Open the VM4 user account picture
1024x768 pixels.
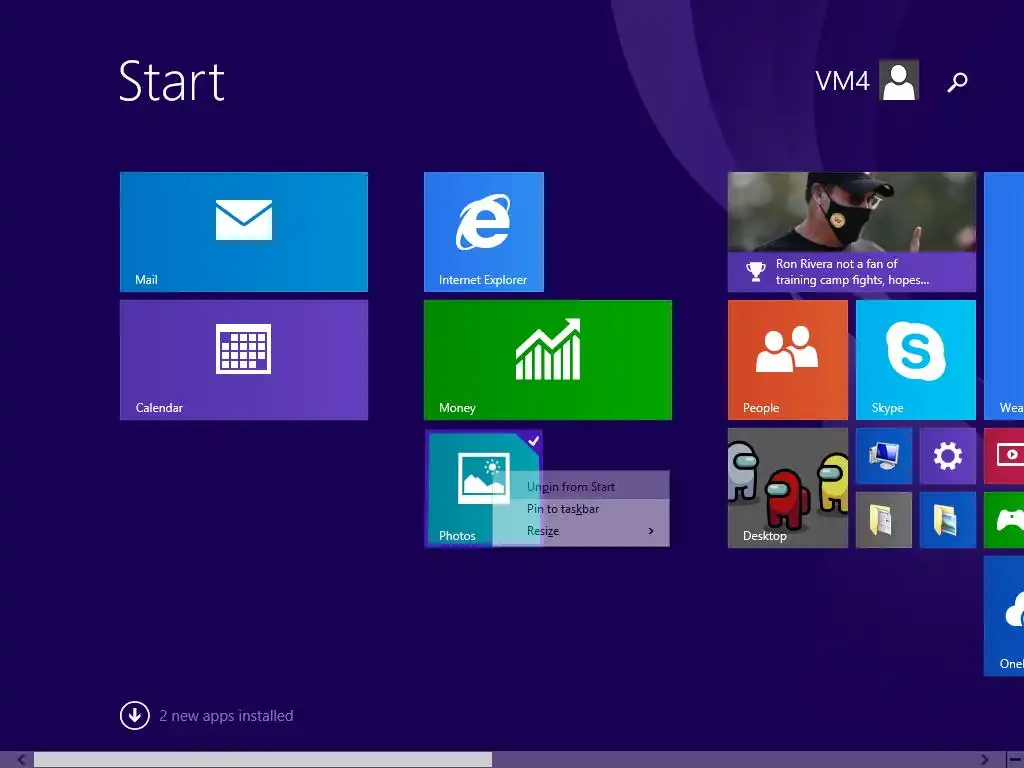point(899,80)
